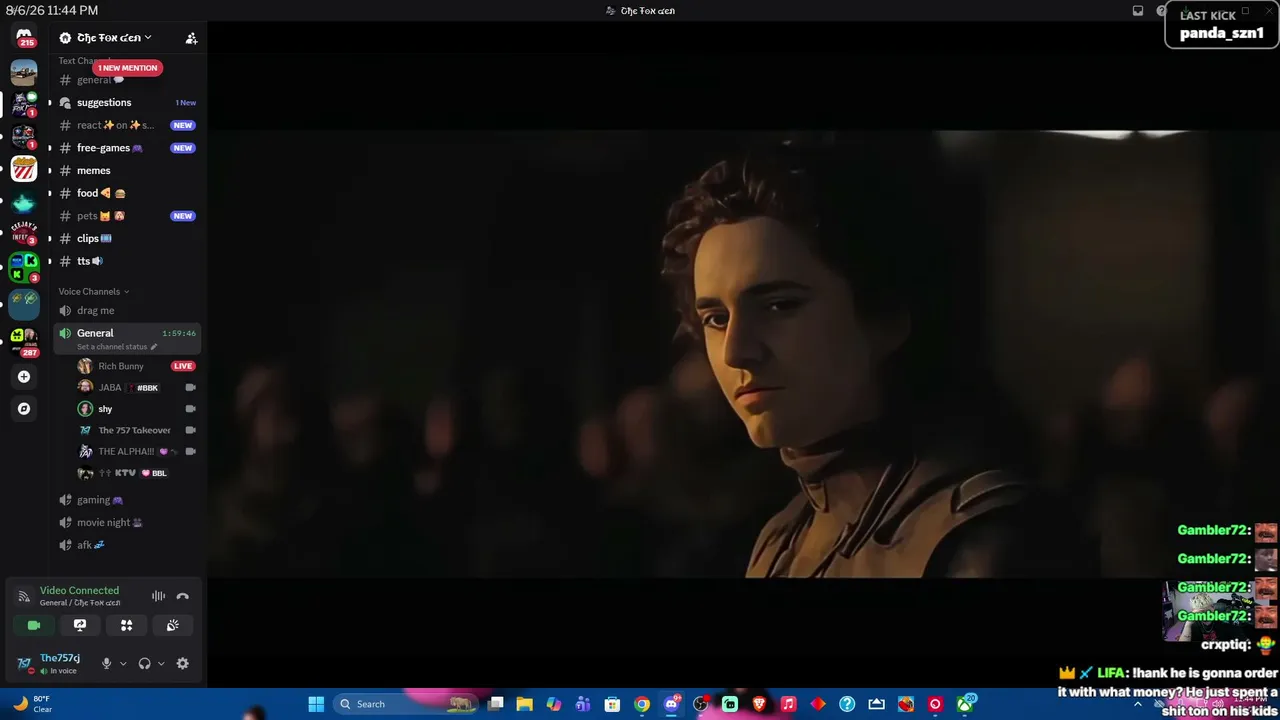Image resolution: width=1280 pixels, height=720 pixels.
Task: Open connection info via Video Connected text
Action: (79, 591)
